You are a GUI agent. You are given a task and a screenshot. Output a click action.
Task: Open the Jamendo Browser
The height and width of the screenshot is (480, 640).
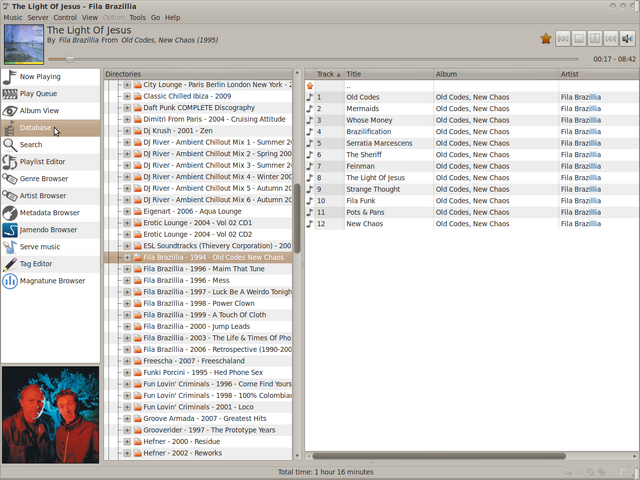coord(50,230)
